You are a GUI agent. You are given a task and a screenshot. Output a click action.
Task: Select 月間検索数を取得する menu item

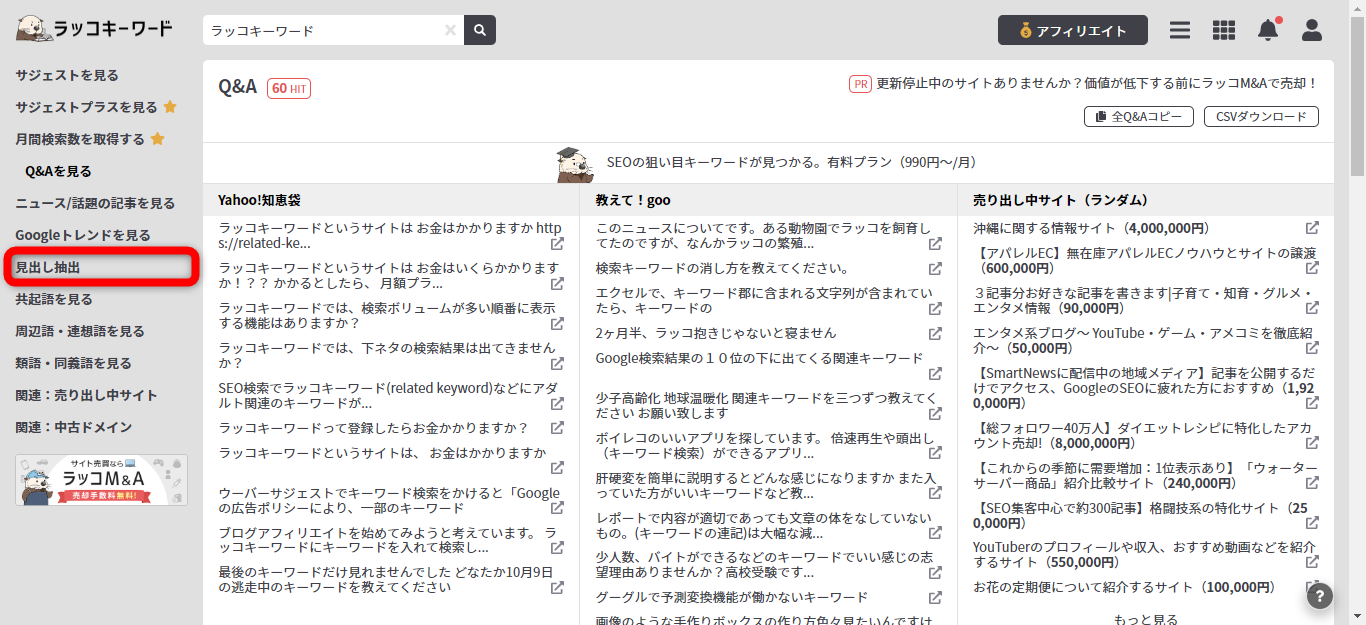(80, 139)
